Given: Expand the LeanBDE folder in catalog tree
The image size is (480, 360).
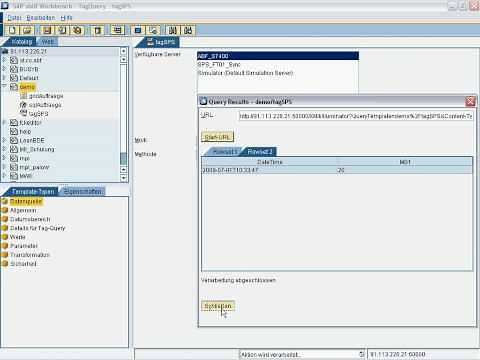Looking at the screenshot, I should coord(4,140).
